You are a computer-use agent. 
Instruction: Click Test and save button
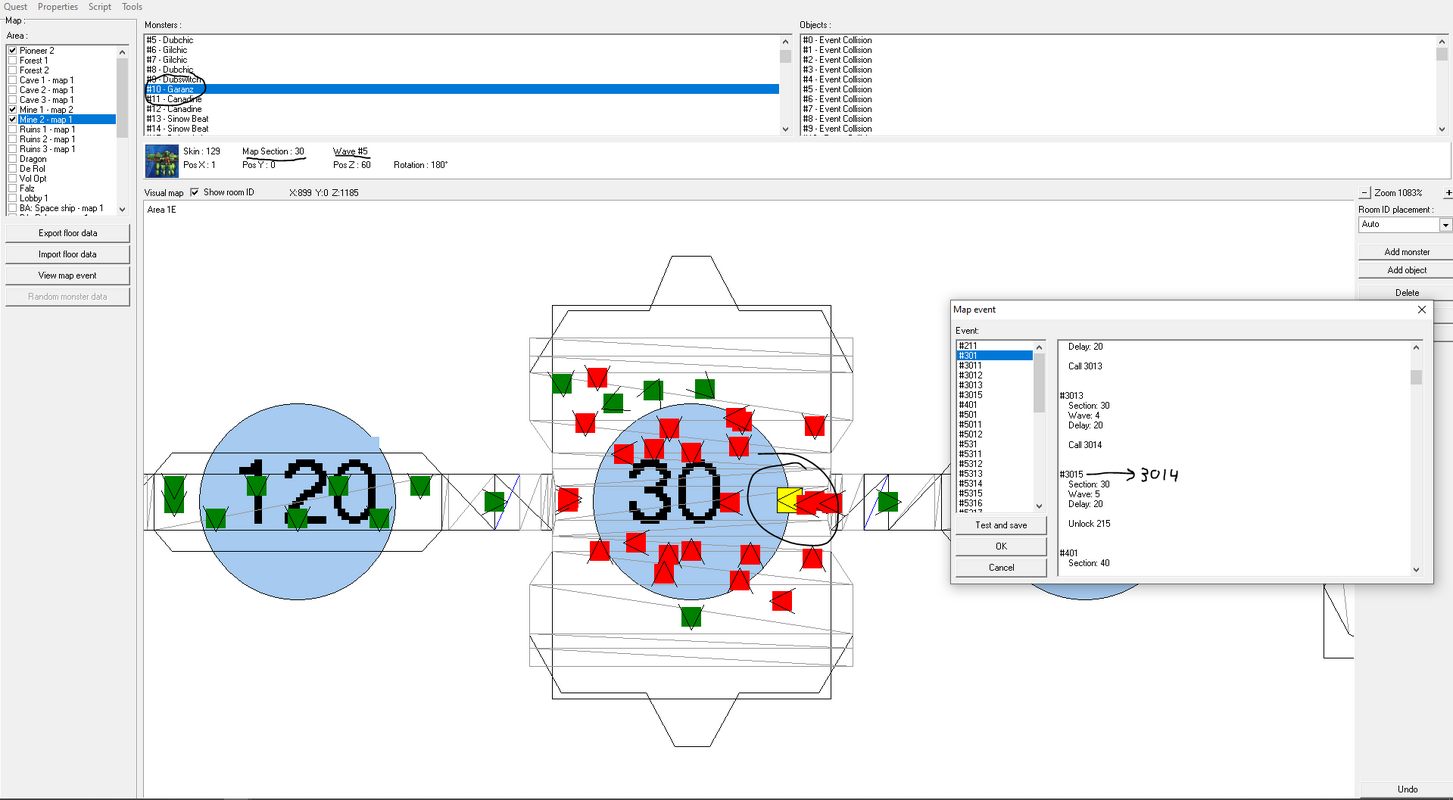coord(1001,525)
